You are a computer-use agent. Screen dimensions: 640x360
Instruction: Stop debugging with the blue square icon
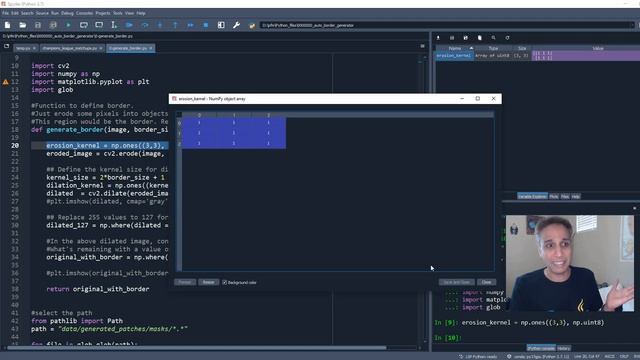[x=206, y=25]
